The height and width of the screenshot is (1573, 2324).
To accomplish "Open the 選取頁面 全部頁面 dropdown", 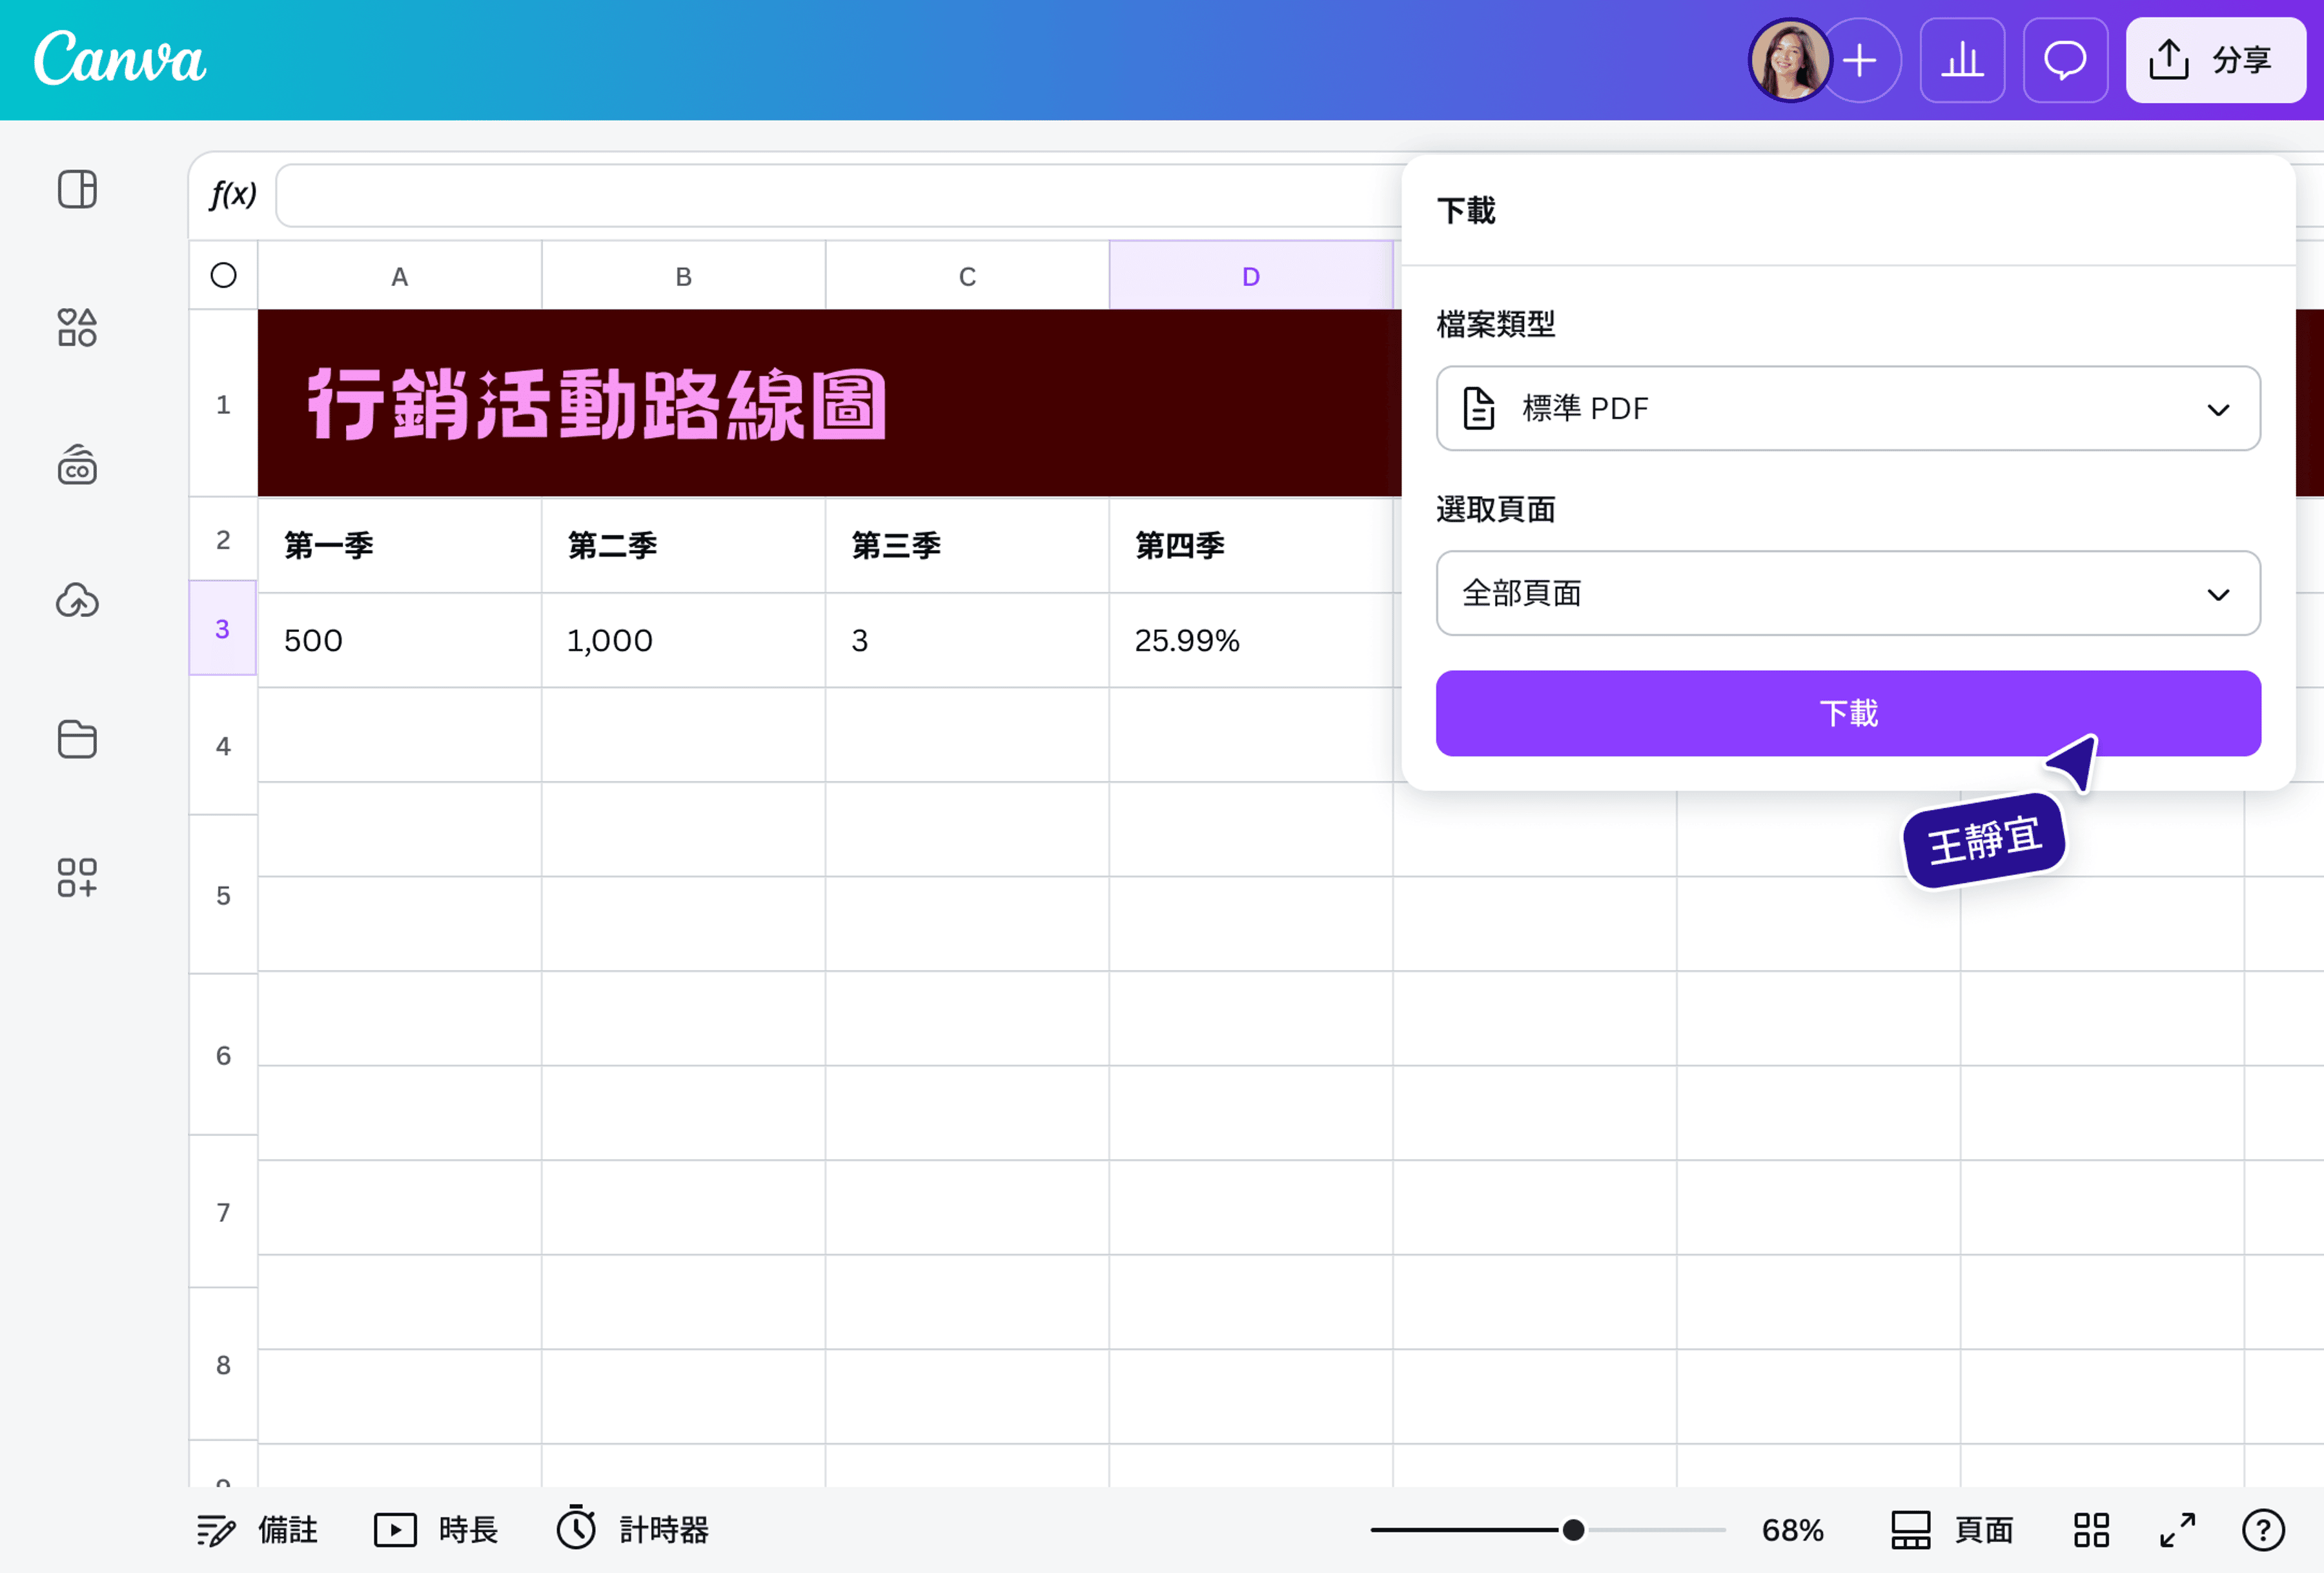I will pyautogui.click(x=1848, y=593).
